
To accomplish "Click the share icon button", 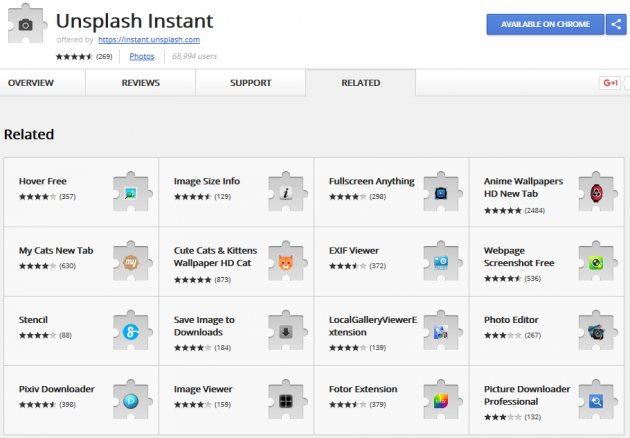I will (x=615, y=24).
